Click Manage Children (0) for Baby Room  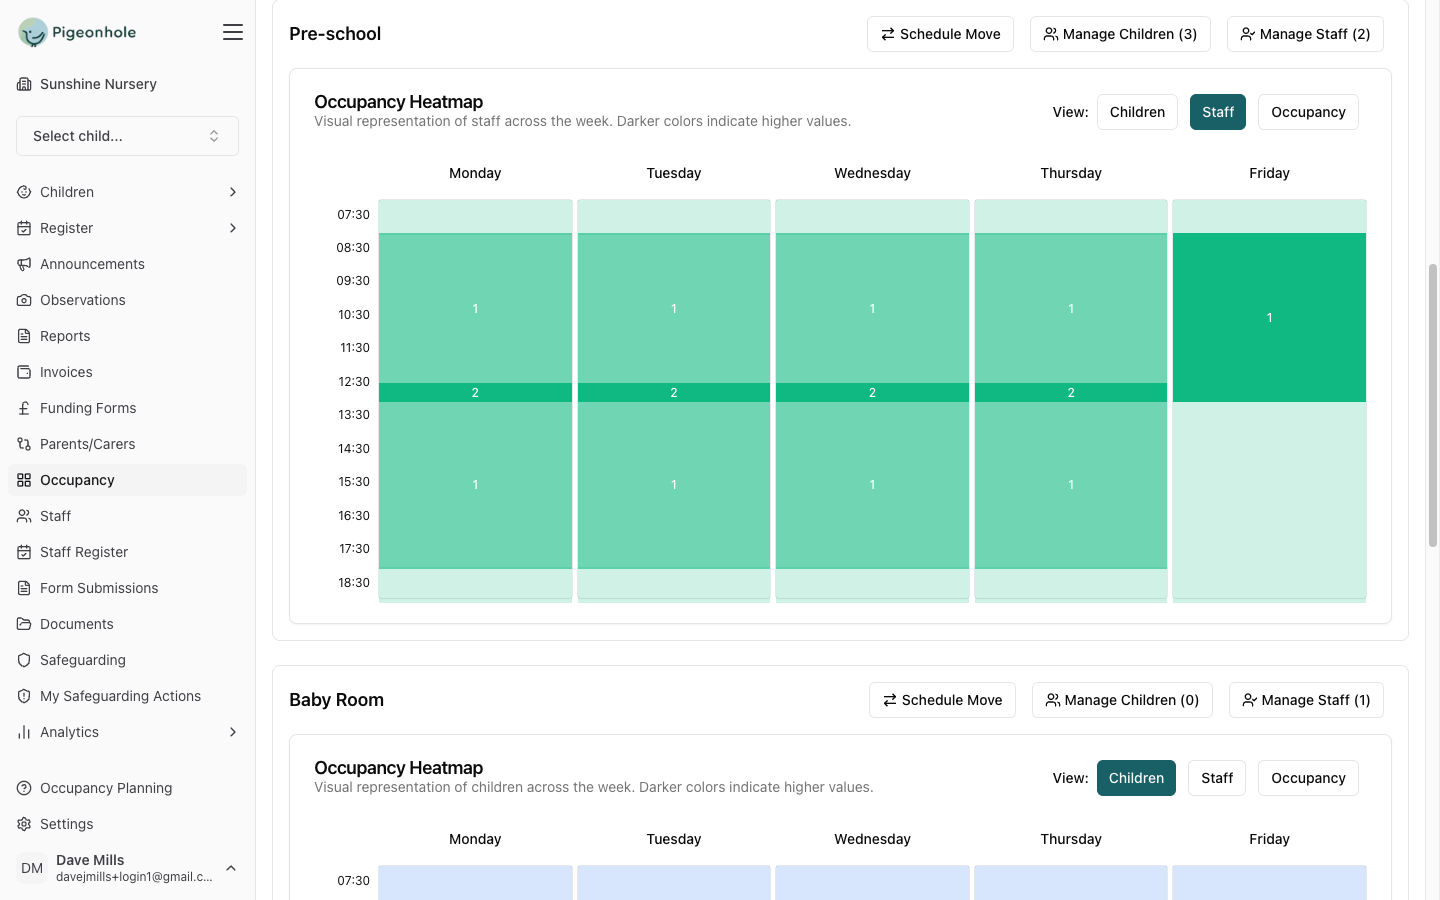pos(1122,700)
